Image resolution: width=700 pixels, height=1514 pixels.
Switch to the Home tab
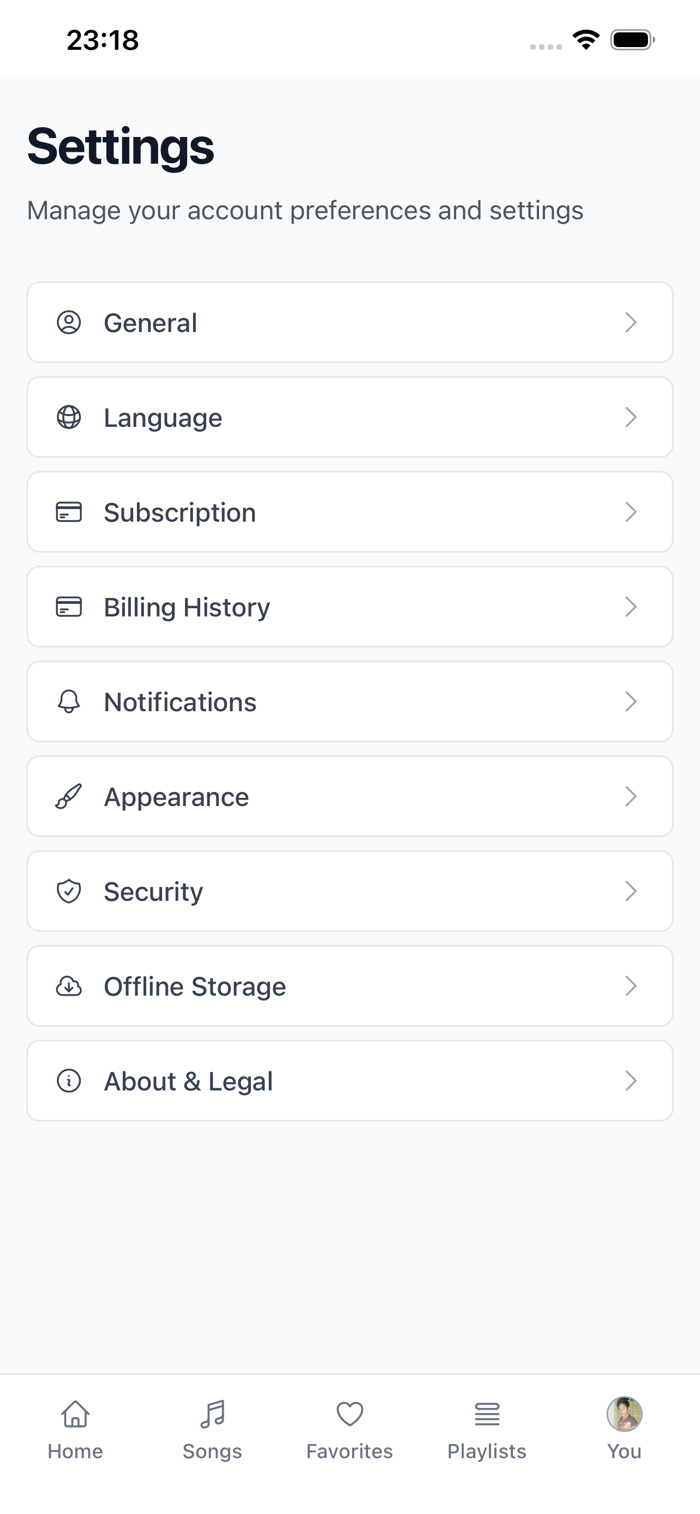(75, 1429)
